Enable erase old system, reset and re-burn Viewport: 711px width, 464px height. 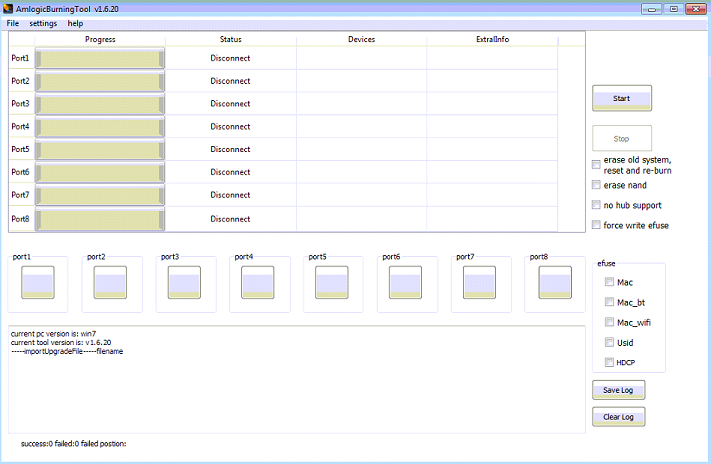coord(596,165)
